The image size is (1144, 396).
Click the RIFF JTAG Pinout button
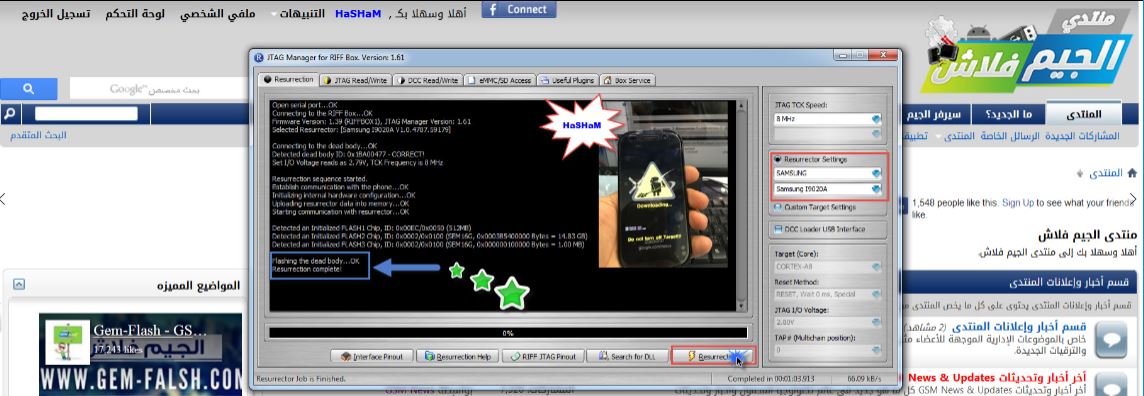[544, 357]
